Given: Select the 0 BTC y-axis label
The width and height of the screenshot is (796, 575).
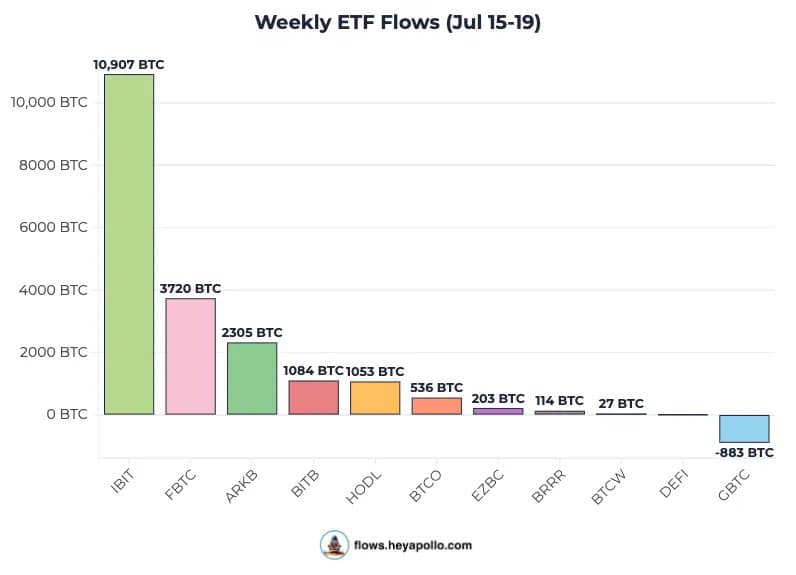Looking at the screenshot, I should 66,414.
